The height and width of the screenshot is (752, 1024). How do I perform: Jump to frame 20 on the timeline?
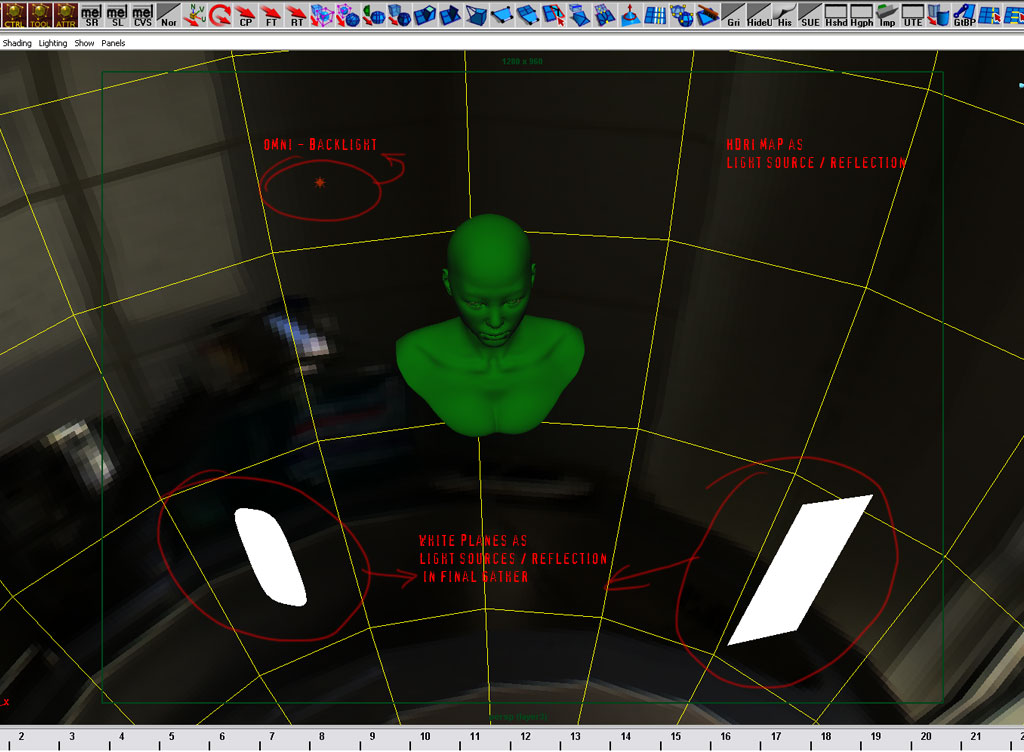coord(926,736)
